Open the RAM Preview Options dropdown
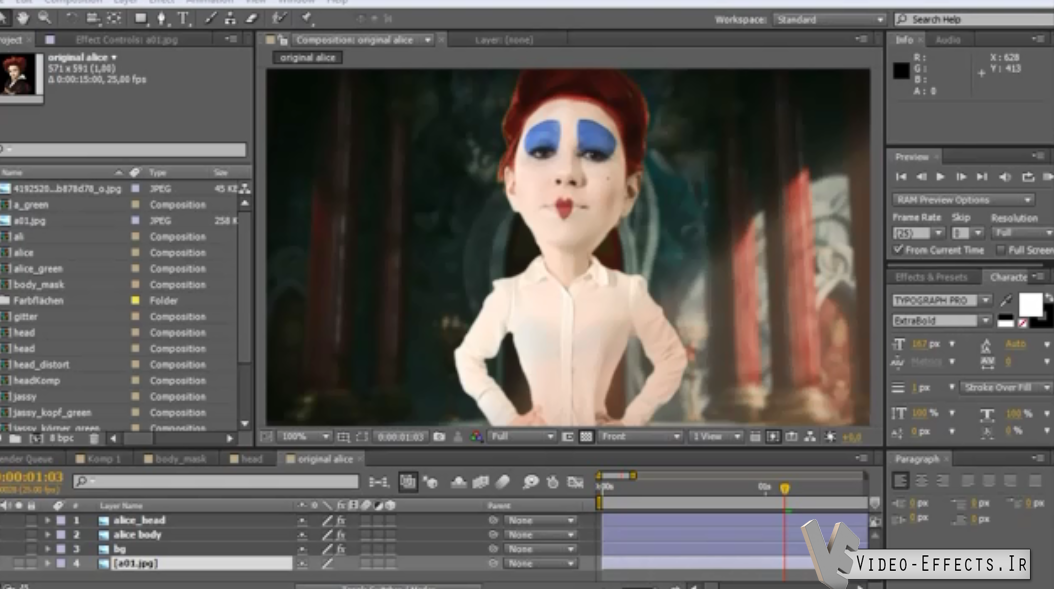The height and width of the screenshot is (589, 1054). 963,200
